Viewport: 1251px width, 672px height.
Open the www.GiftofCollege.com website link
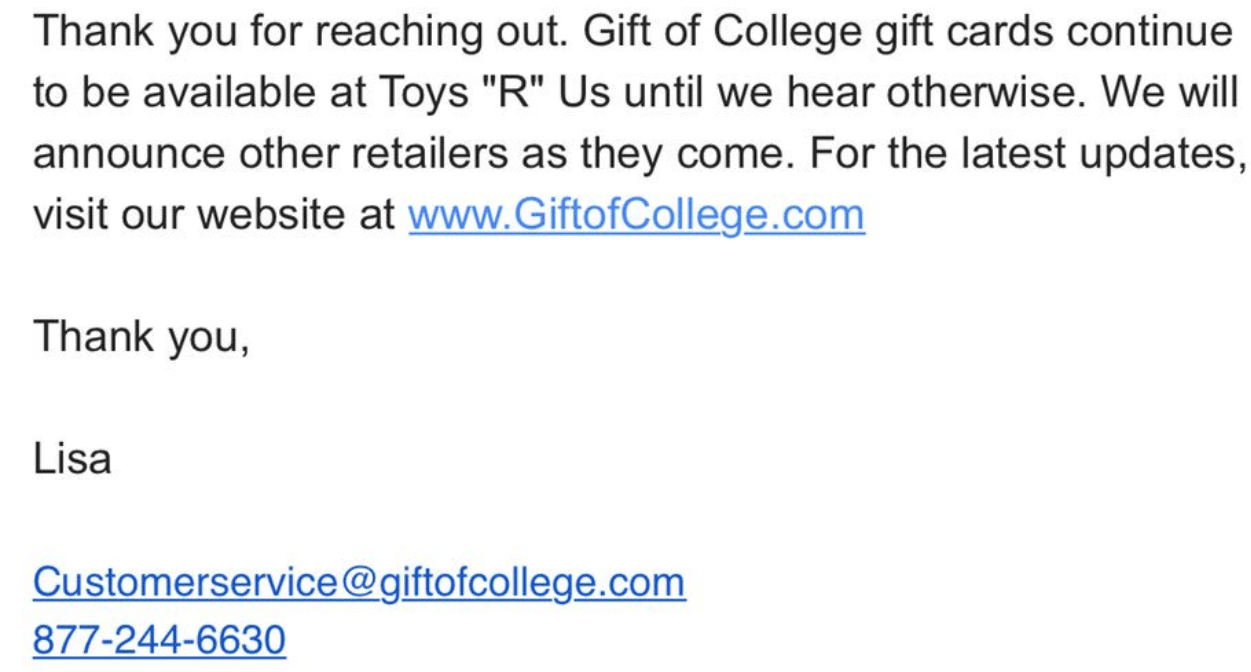pos(636,215)
